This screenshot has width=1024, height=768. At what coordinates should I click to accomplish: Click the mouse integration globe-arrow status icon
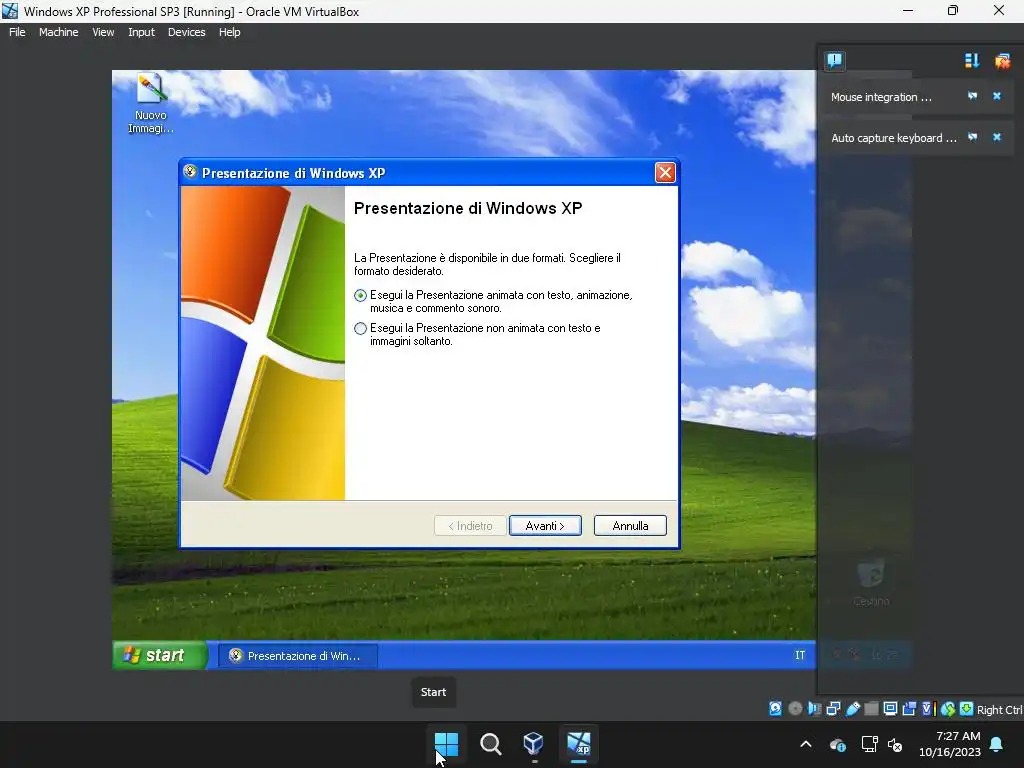[x=948, y=709]
